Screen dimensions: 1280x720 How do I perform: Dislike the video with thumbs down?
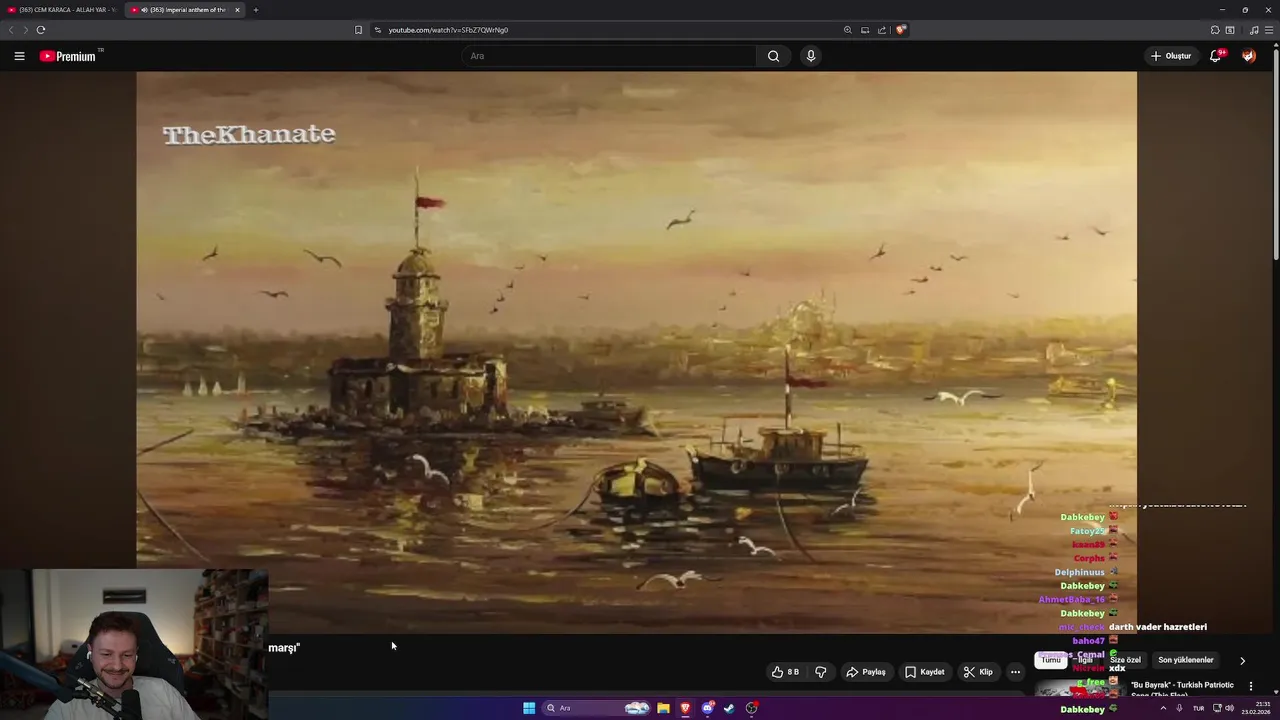click(x=820, y=672)
